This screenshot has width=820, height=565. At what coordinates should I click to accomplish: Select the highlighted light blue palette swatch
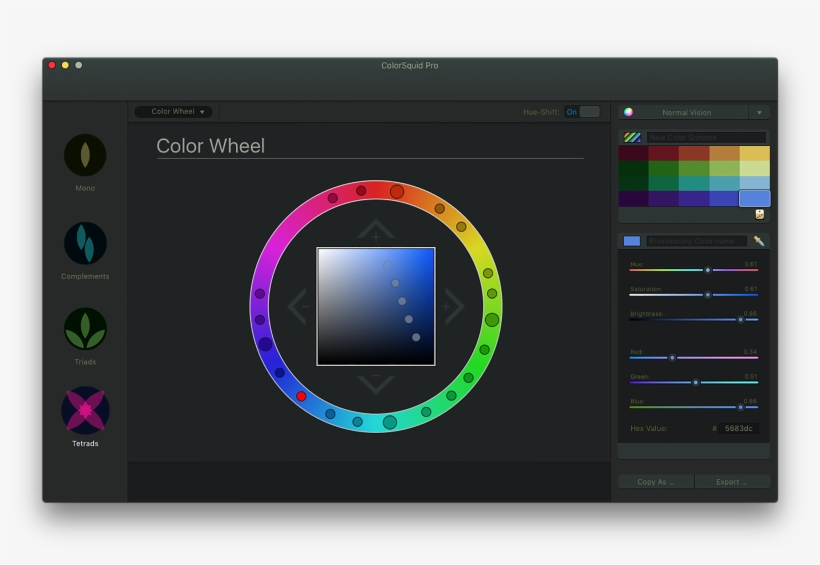(x=755, y=198)
